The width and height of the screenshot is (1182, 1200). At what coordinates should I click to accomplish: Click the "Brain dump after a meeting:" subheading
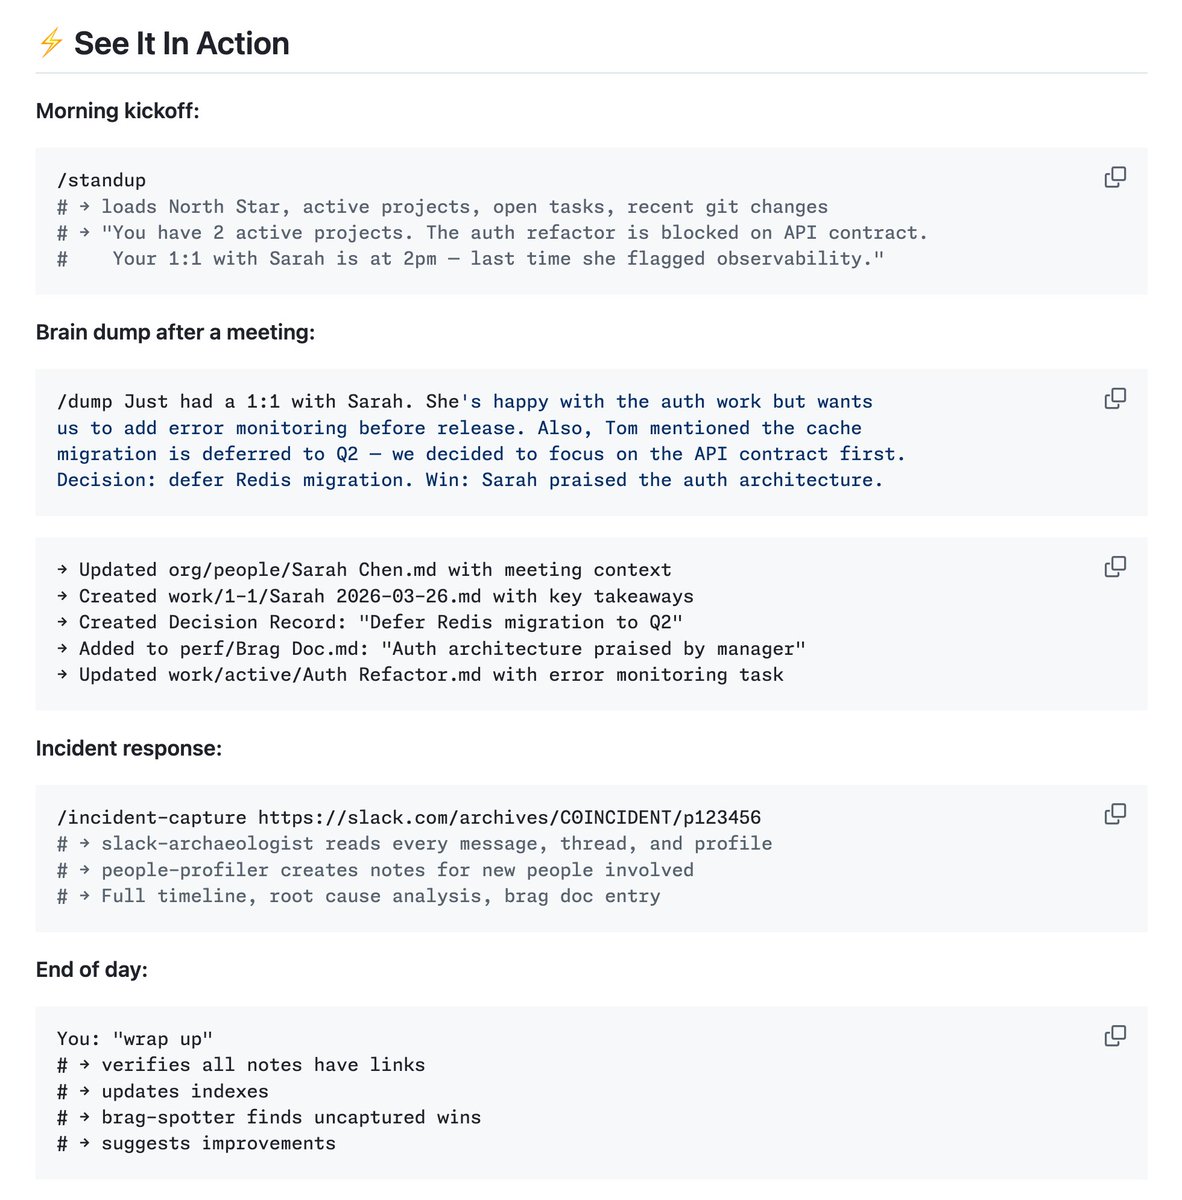(175, 332)
